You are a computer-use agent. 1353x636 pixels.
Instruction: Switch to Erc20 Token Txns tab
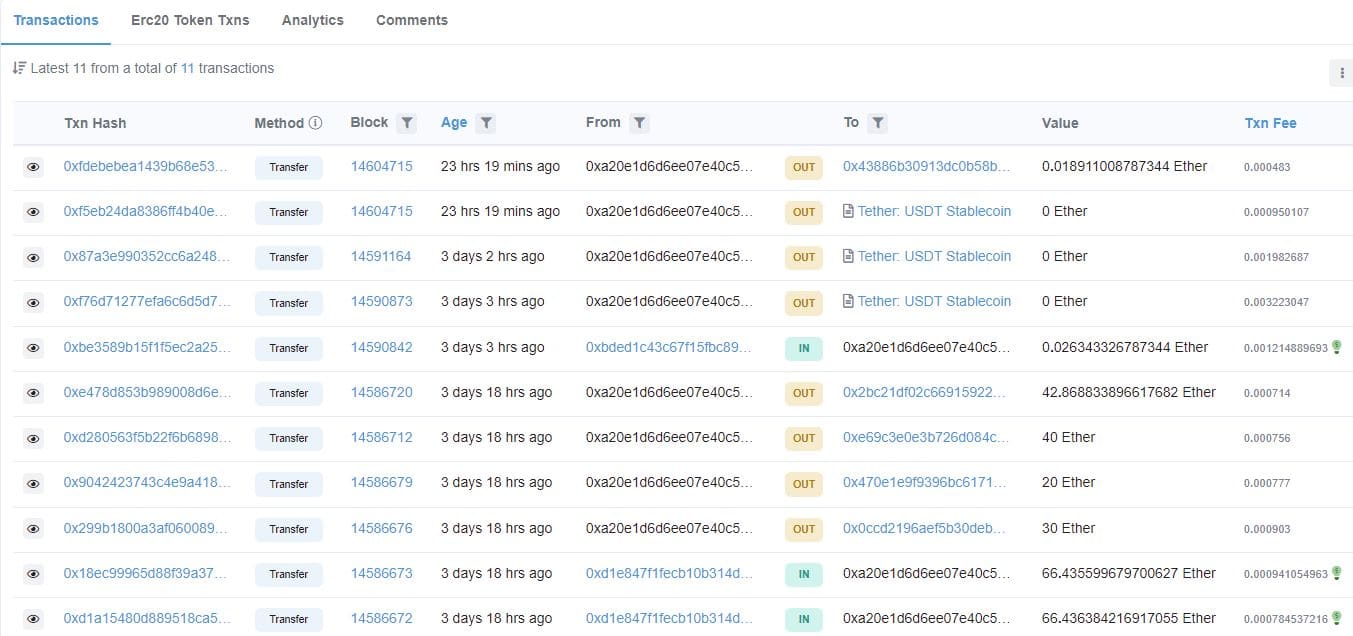coord(190,20)
